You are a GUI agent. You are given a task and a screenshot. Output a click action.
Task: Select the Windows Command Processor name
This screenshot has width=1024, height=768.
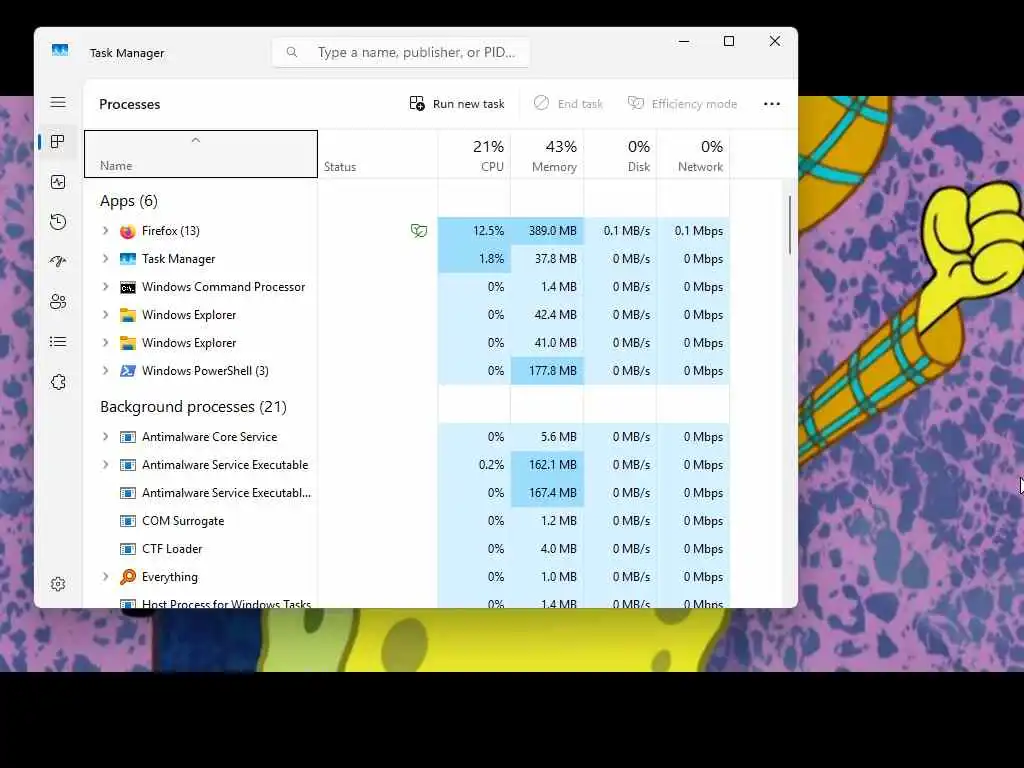[x=223, y=287]
